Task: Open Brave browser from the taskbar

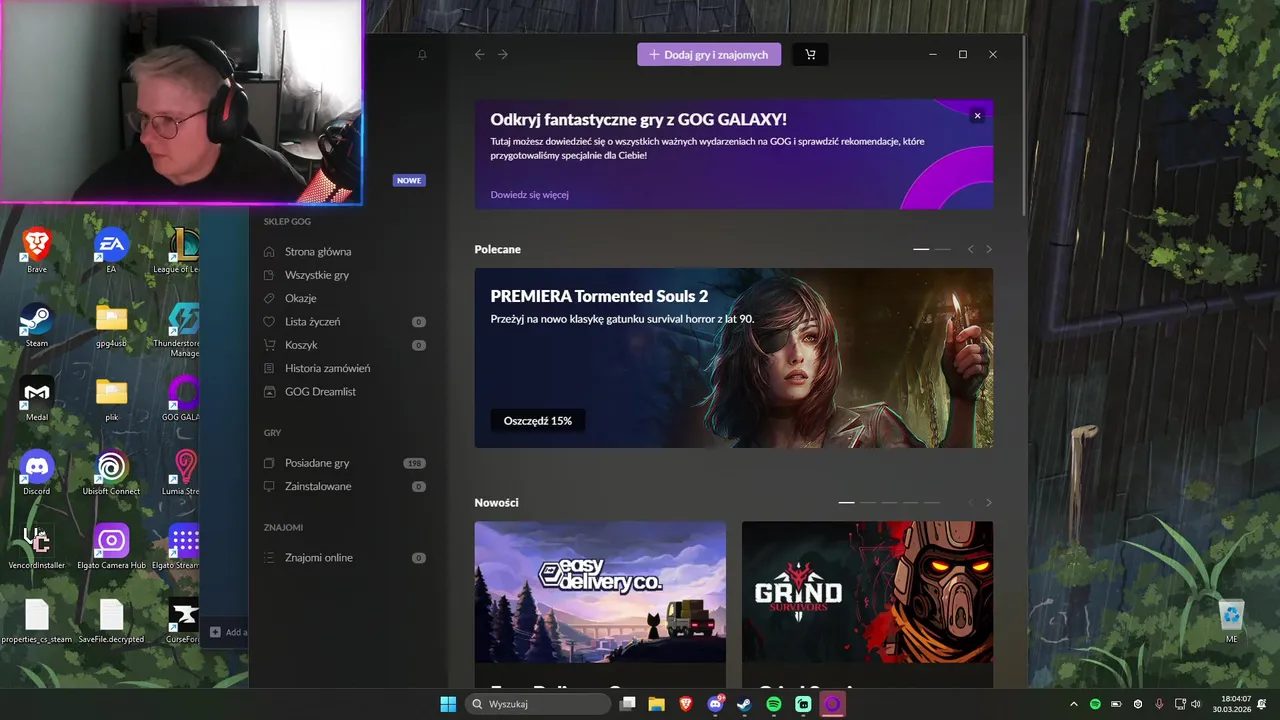Action: point(686,704)
